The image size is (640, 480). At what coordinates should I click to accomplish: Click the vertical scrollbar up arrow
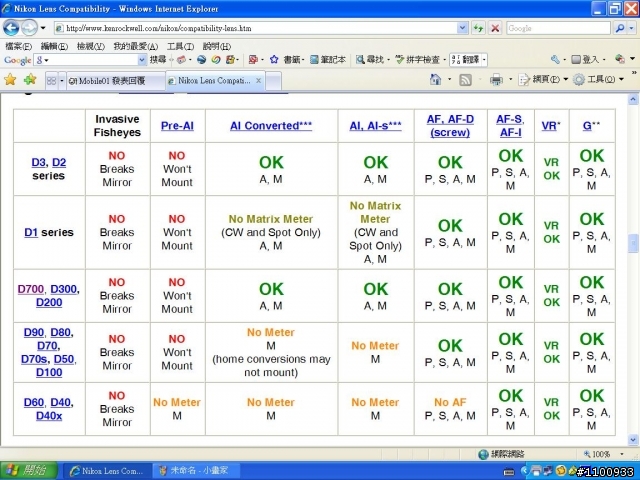[x=633, y=99]
